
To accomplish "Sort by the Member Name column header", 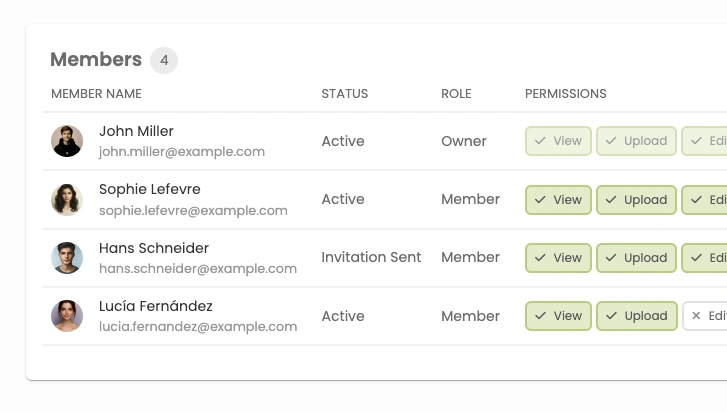I will [96, 94].
